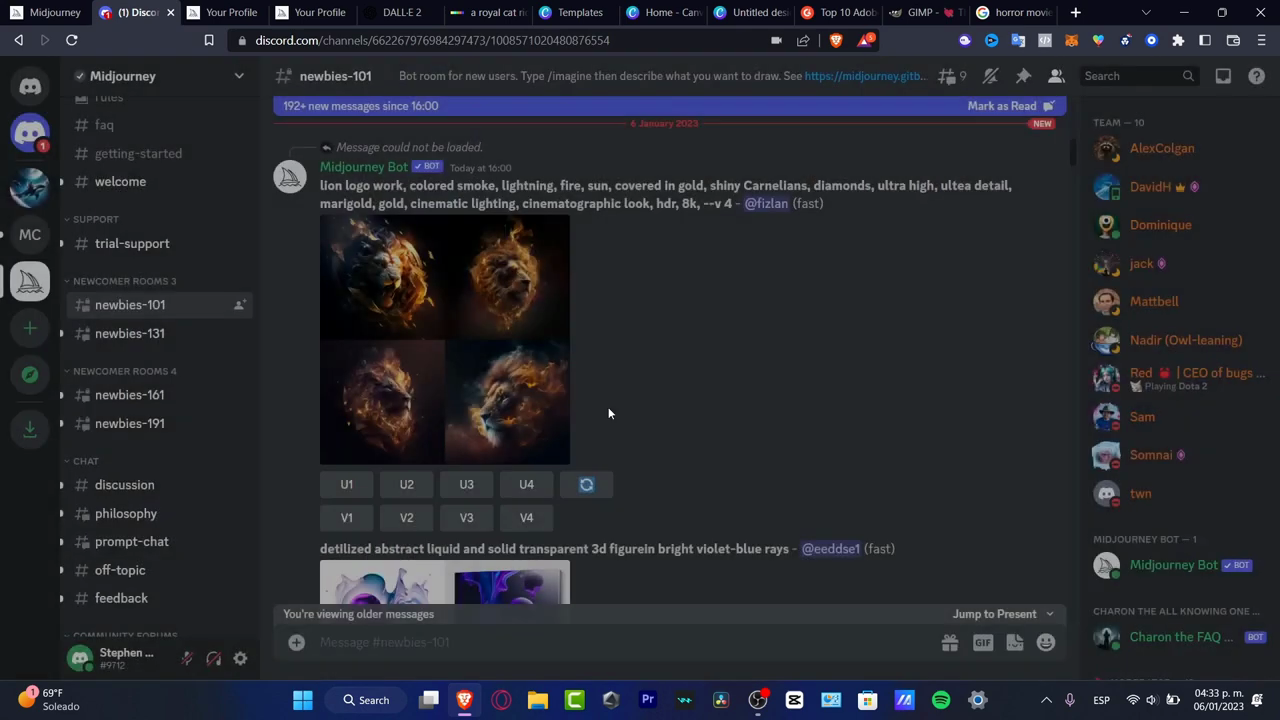Viewport: 1280px width, 720px height.
Task: Upscale third image with U3
Action: click(466, 484)
